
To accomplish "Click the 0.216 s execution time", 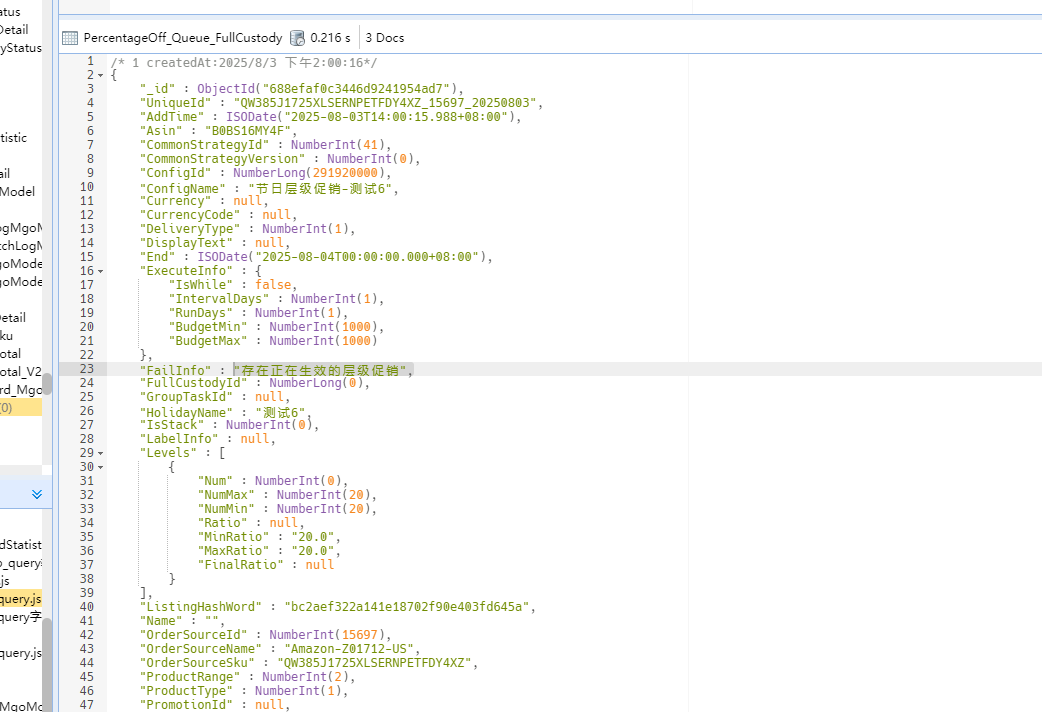I will [x=330, y=38].
